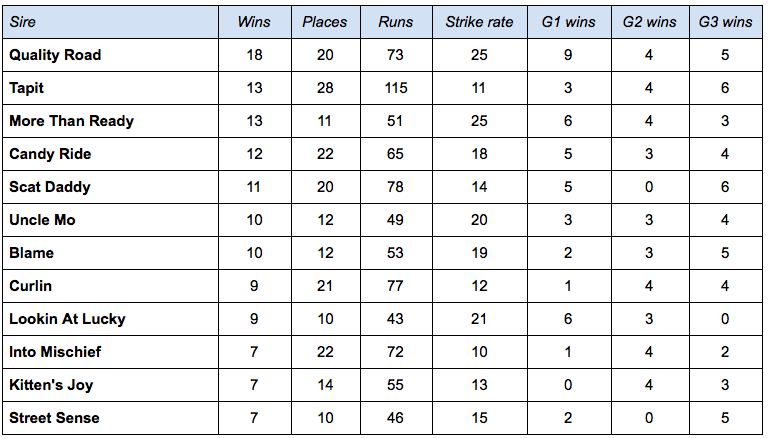Select the Places column header
The width and height of the screenshot is (768, 439).
coord(325,22)
